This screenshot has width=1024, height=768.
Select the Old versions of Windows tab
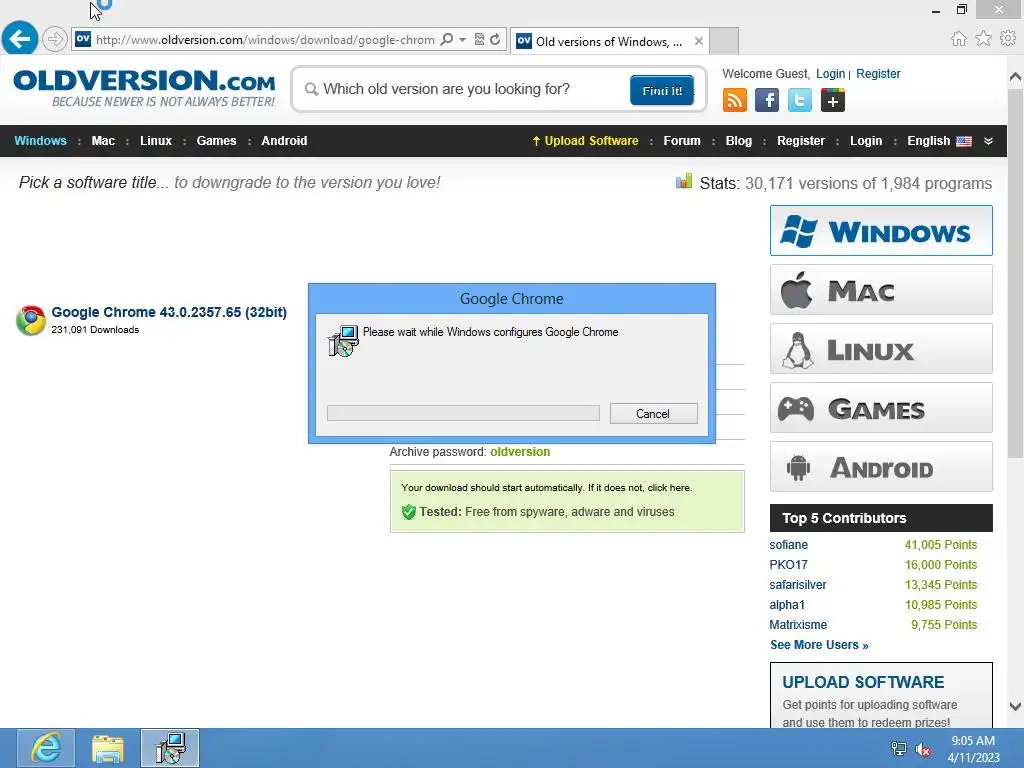pyautogui.click(x=608, y=41)
